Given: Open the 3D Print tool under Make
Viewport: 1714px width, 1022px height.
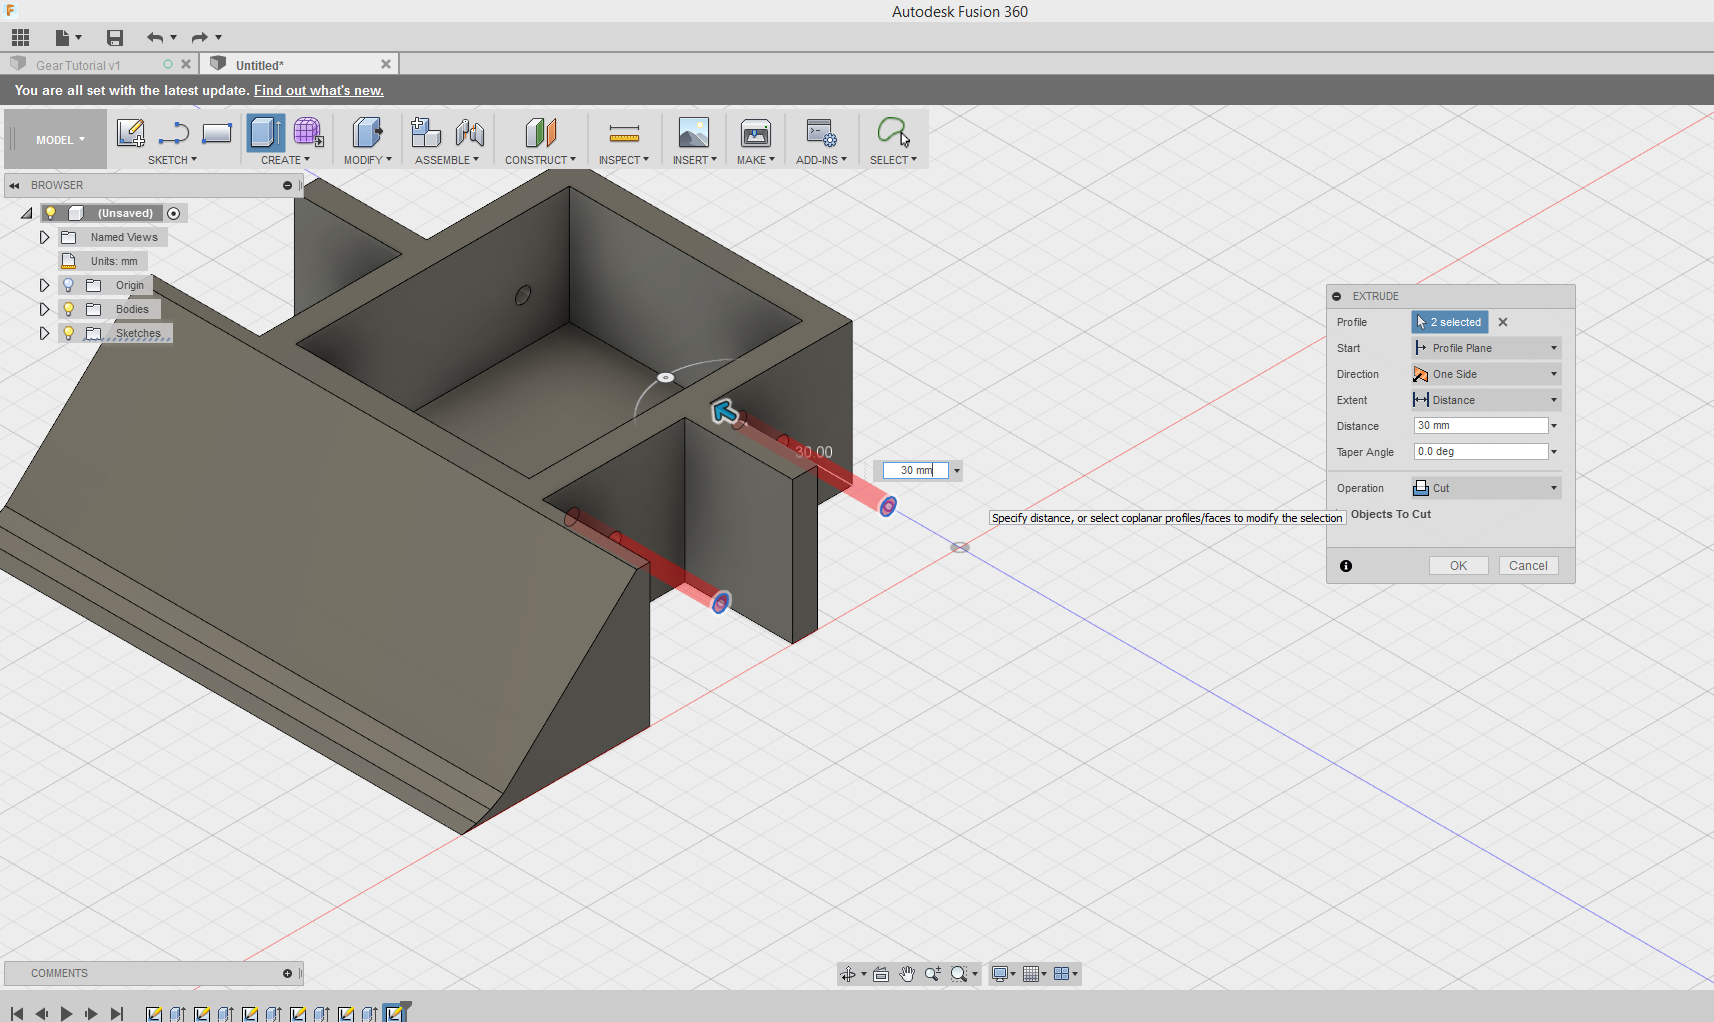Looking at the screenshot, I should [x=755, y=133].
